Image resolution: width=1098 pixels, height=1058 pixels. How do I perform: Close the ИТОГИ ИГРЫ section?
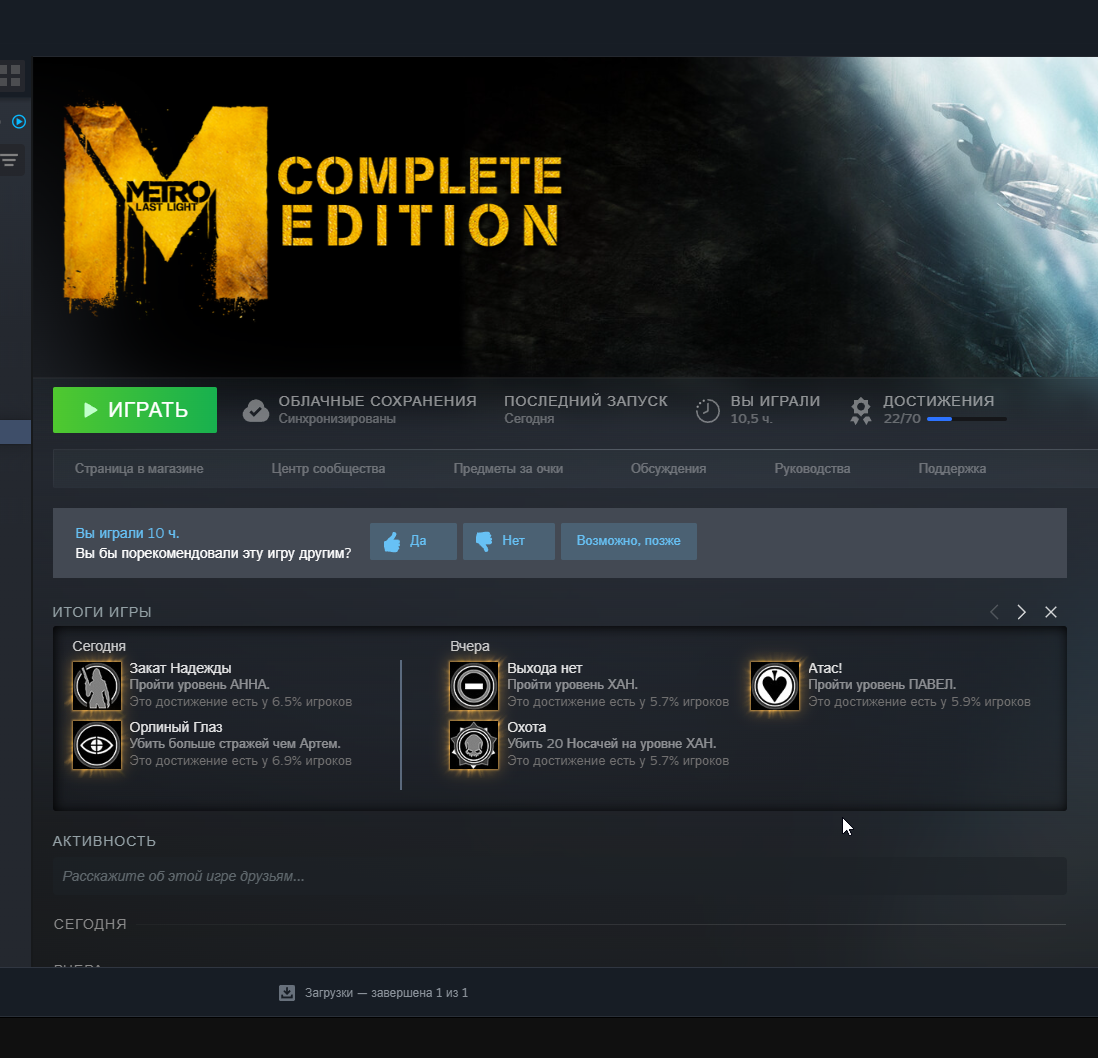coord(1050,612)
